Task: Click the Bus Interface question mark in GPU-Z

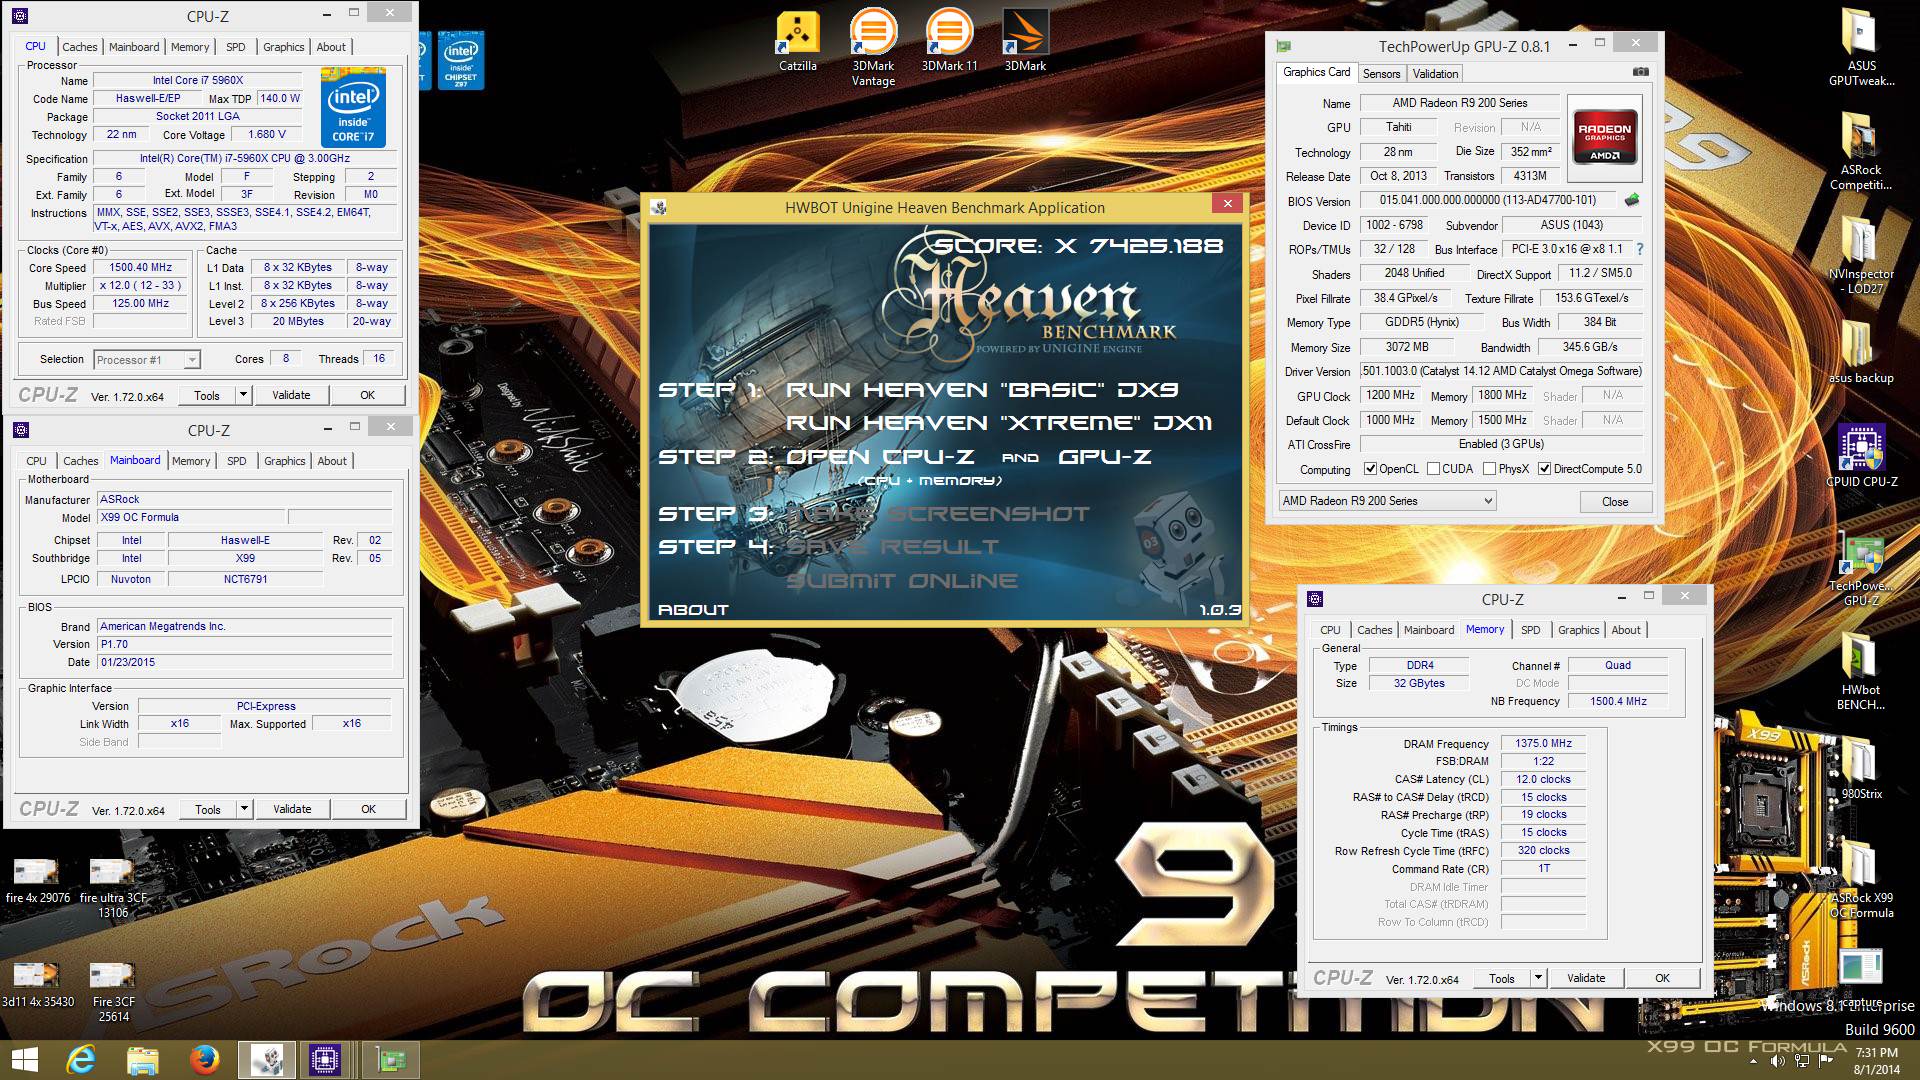Action: [x=1639, y=249]
